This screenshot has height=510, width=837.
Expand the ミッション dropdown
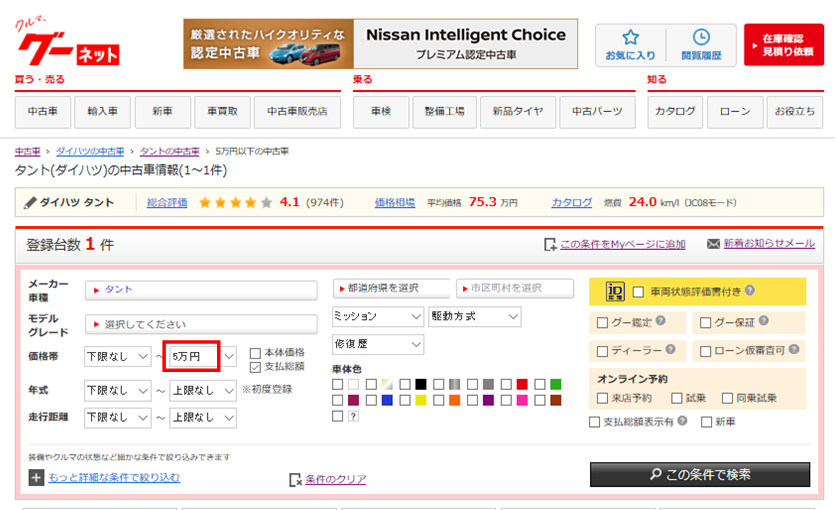(x=378, y=317)
